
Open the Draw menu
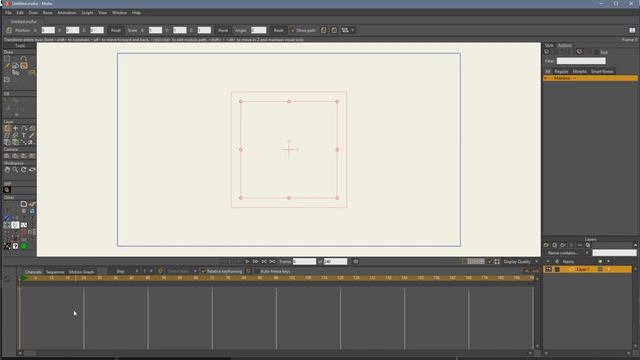pos(33,13)
